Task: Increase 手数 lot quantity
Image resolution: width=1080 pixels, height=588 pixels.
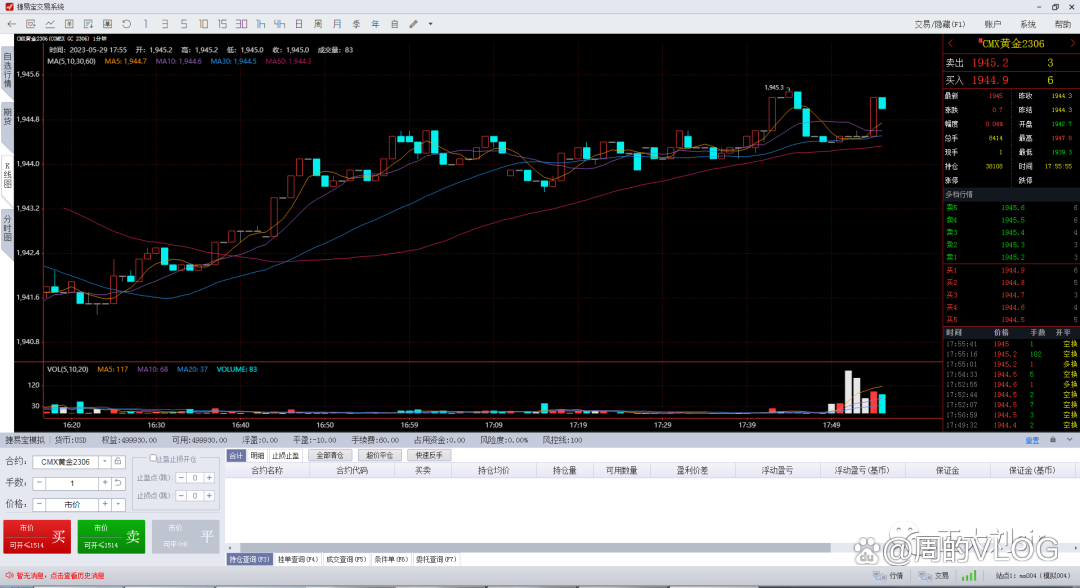Action: 105,483
